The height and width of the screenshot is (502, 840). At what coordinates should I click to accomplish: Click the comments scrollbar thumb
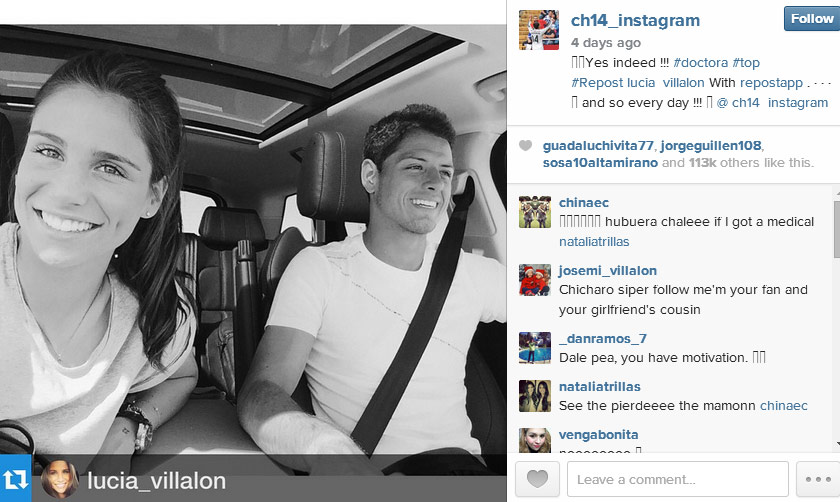point(837,229)
